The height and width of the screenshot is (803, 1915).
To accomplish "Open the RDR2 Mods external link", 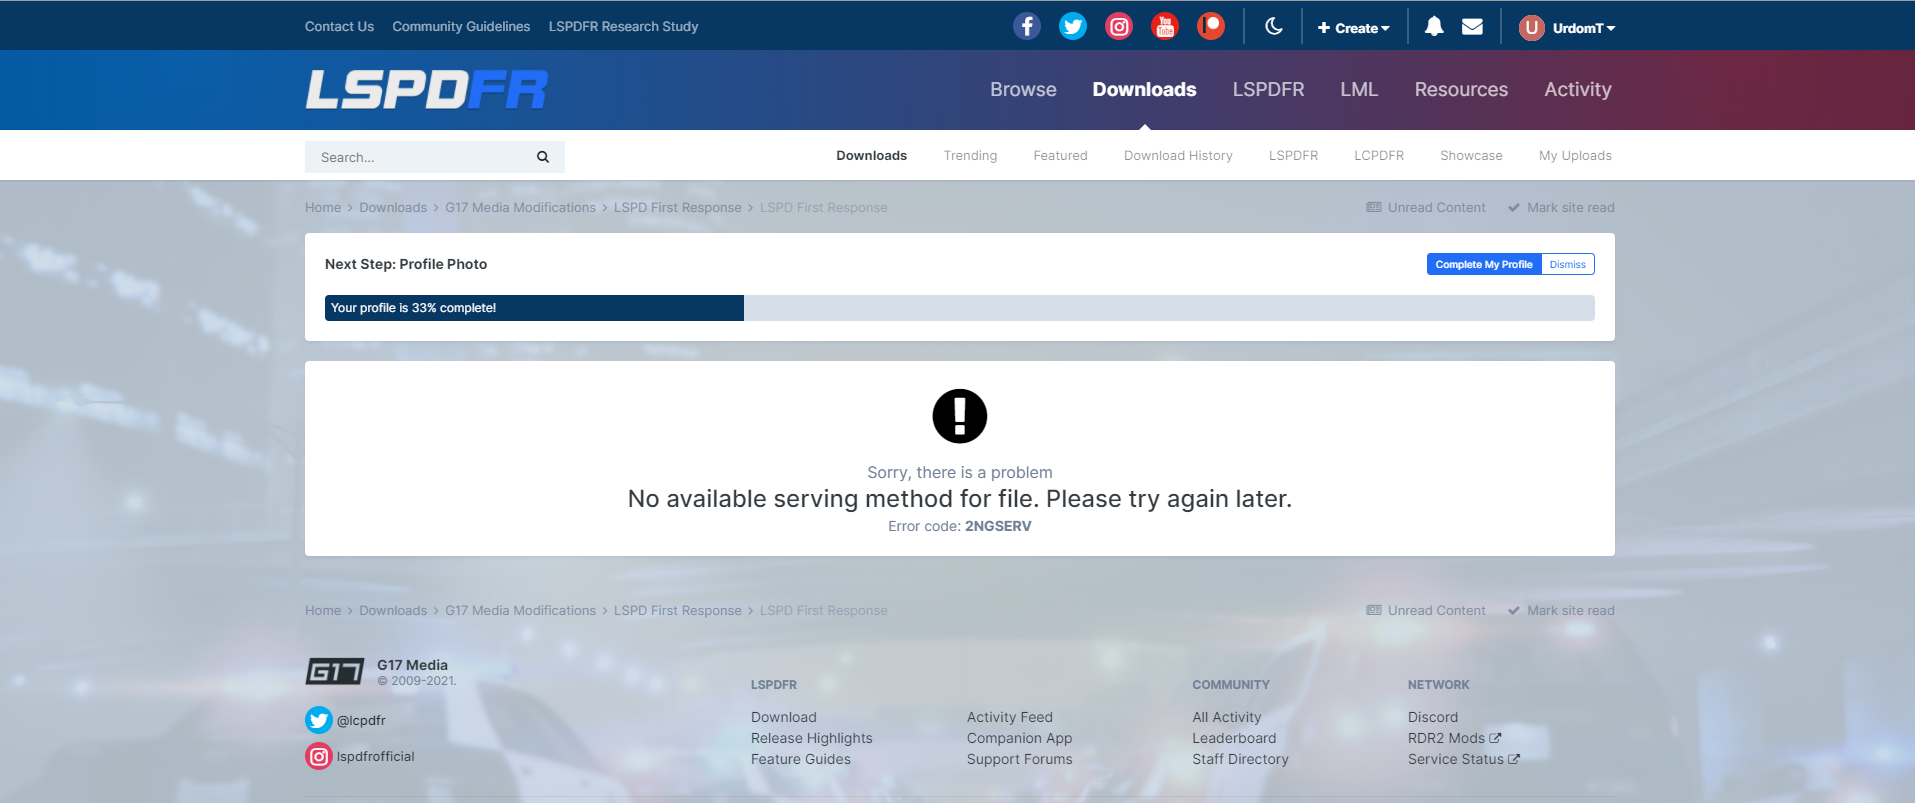I will pos(1454,738).
